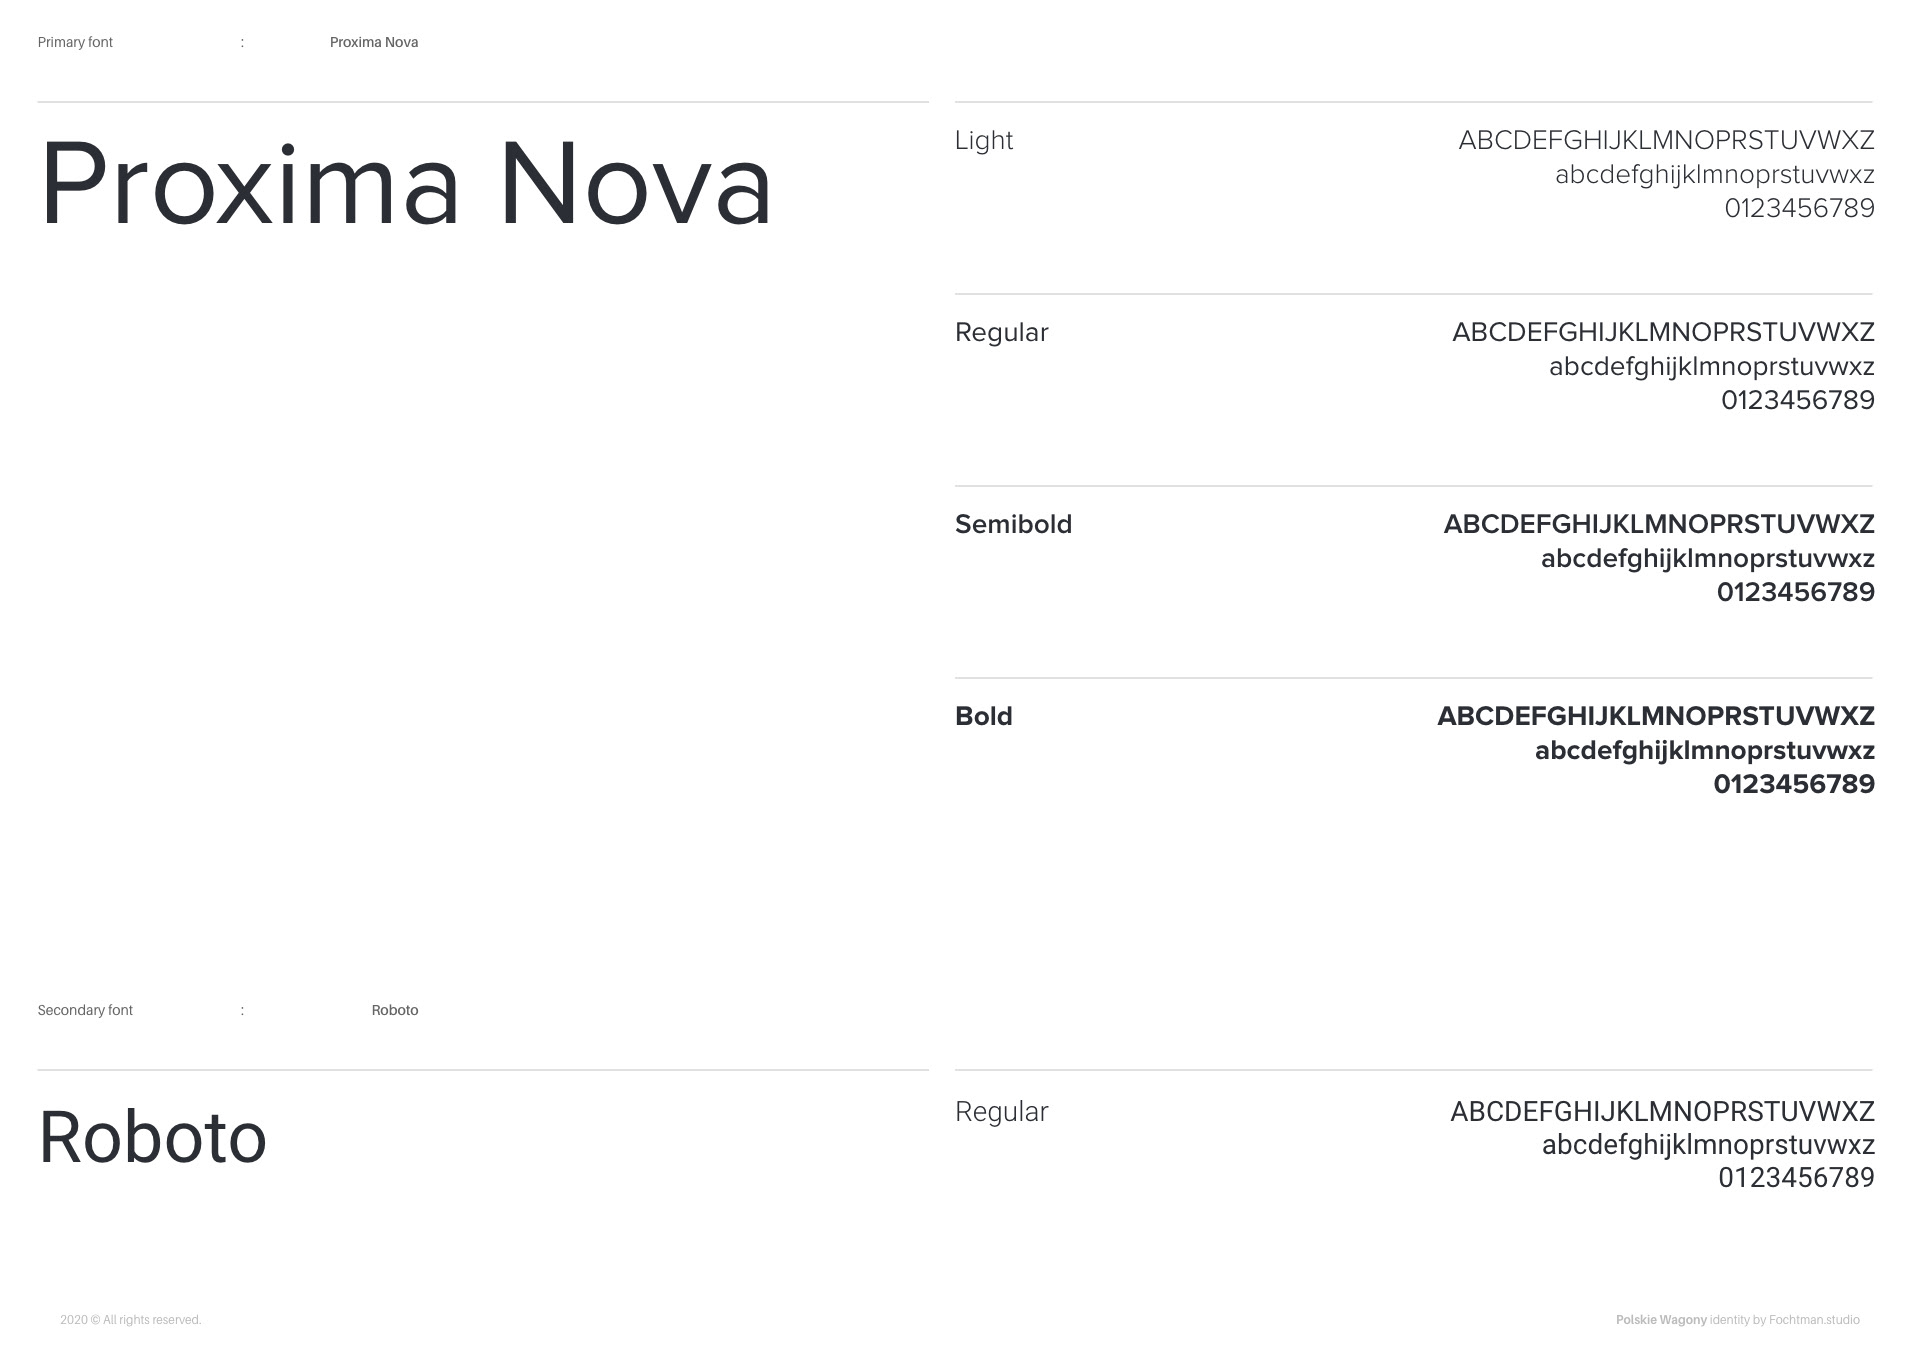Image resolution: width=1920 pixels, height=1366 pixels.
Task: Click the 2020 All rights reserved footer
Action: click(x=131, y=1320)
